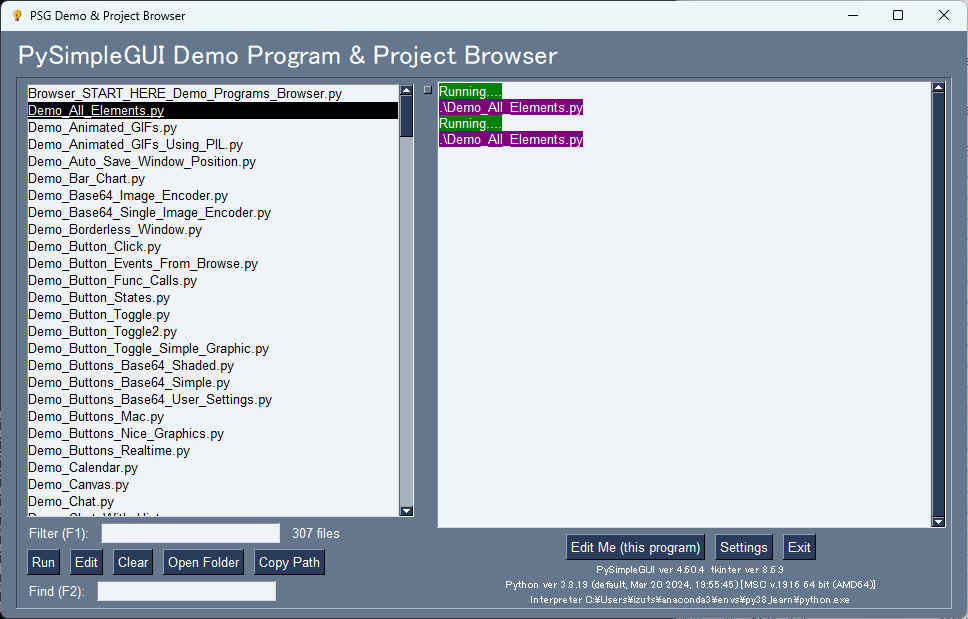Clear the current filter
This screenshot has width=968, height=619.
pos(132,561)
